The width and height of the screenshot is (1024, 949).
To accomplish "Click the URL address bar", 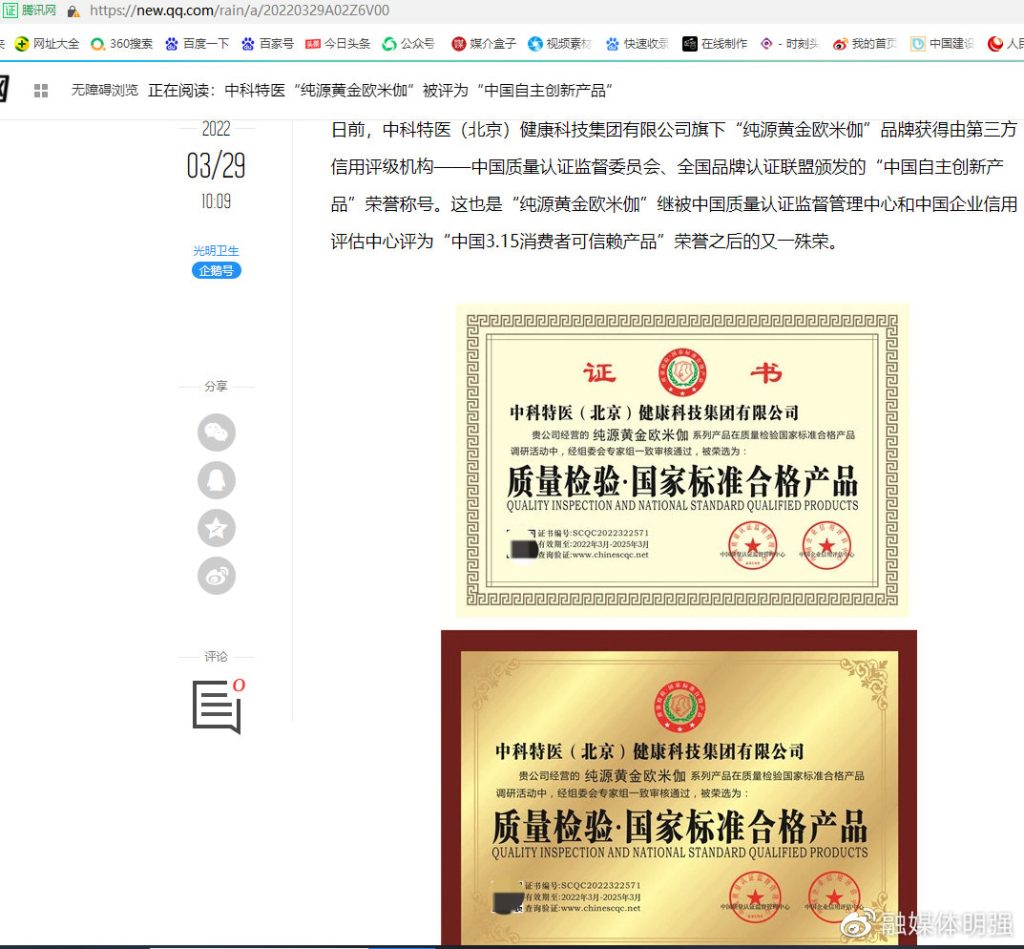I will coord(239,10).
